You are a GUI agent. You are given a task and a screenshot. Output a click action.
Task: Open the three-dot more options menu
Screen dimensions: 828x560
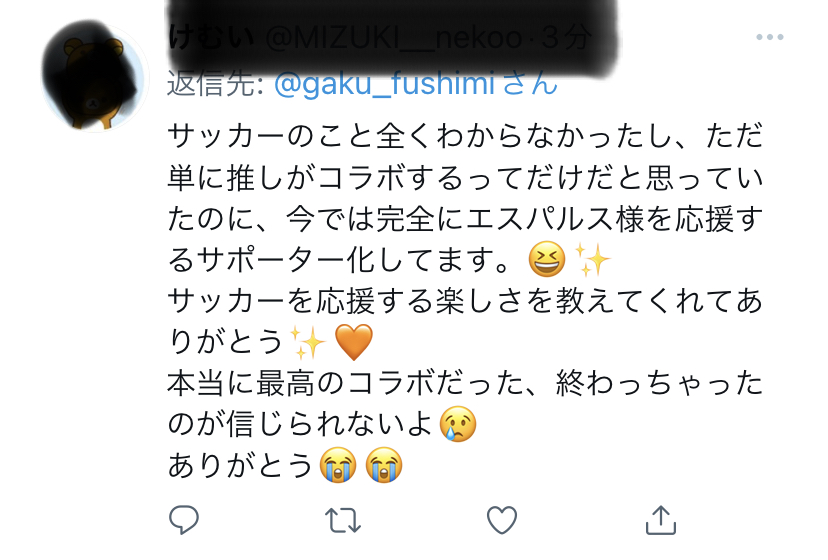[769, 38]
